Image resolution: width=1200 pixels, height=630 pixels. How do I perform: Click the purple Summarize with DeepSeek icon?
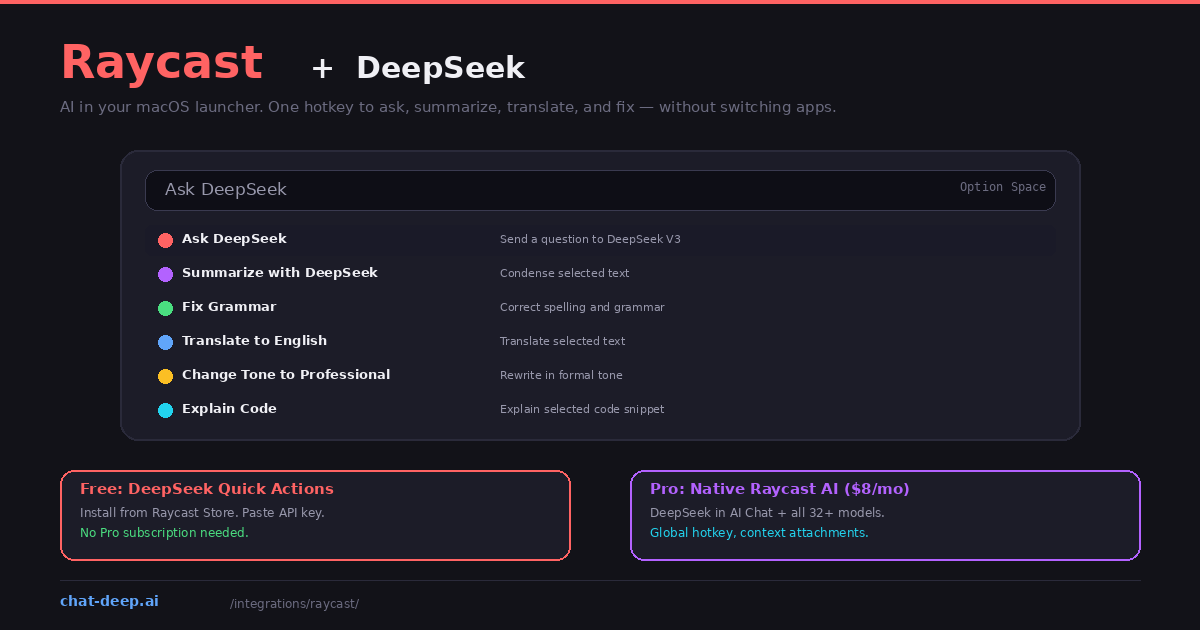(x=166, y=274)
